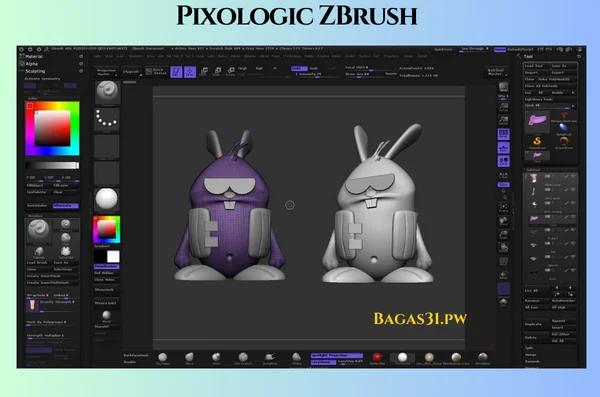Apply the red material sphere
The height and width of the screenshot is (397, 600).
click(x=377, y=359)
